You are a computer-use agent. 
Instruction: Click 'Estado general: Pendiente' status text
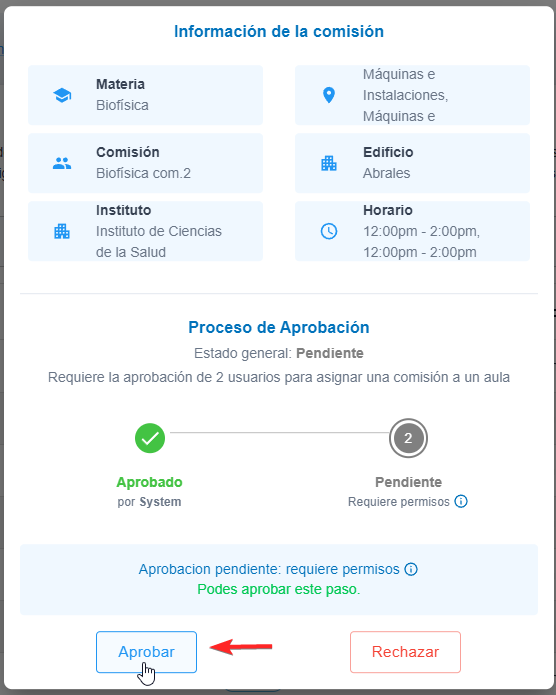coord(279,353)
